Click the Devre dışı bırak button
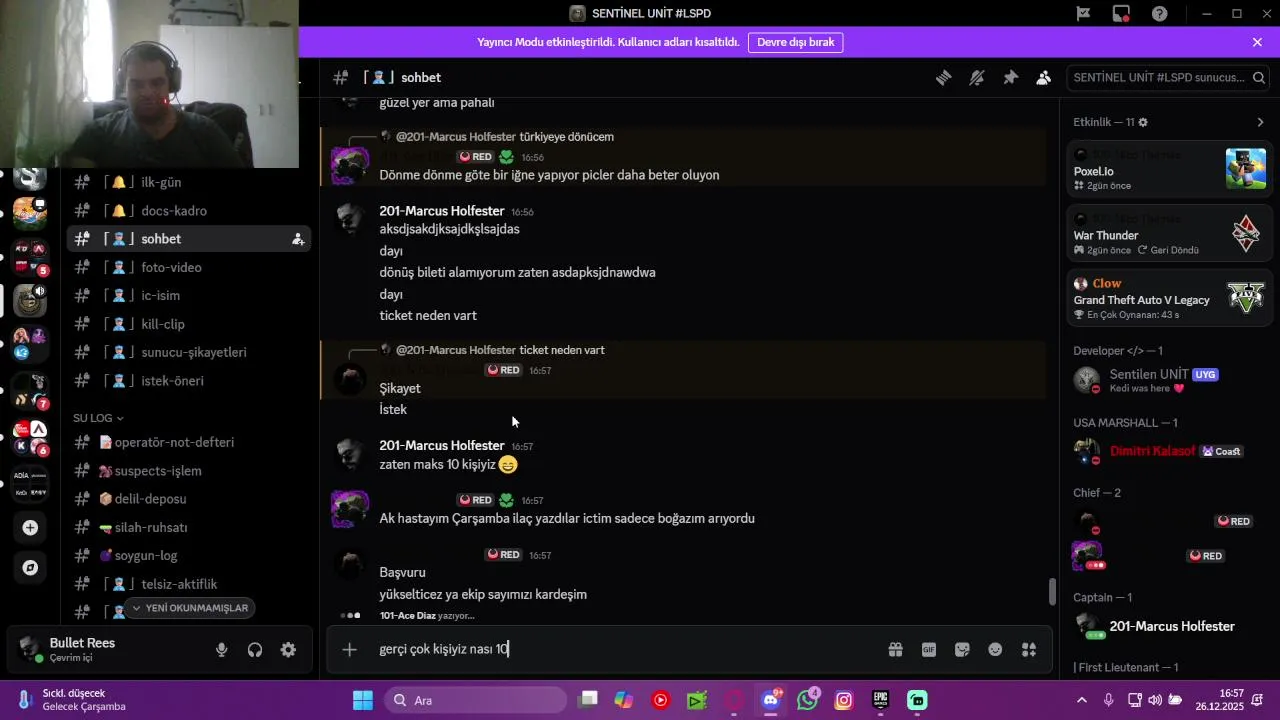The image size is (1280, 720). [x=795, y=42]
